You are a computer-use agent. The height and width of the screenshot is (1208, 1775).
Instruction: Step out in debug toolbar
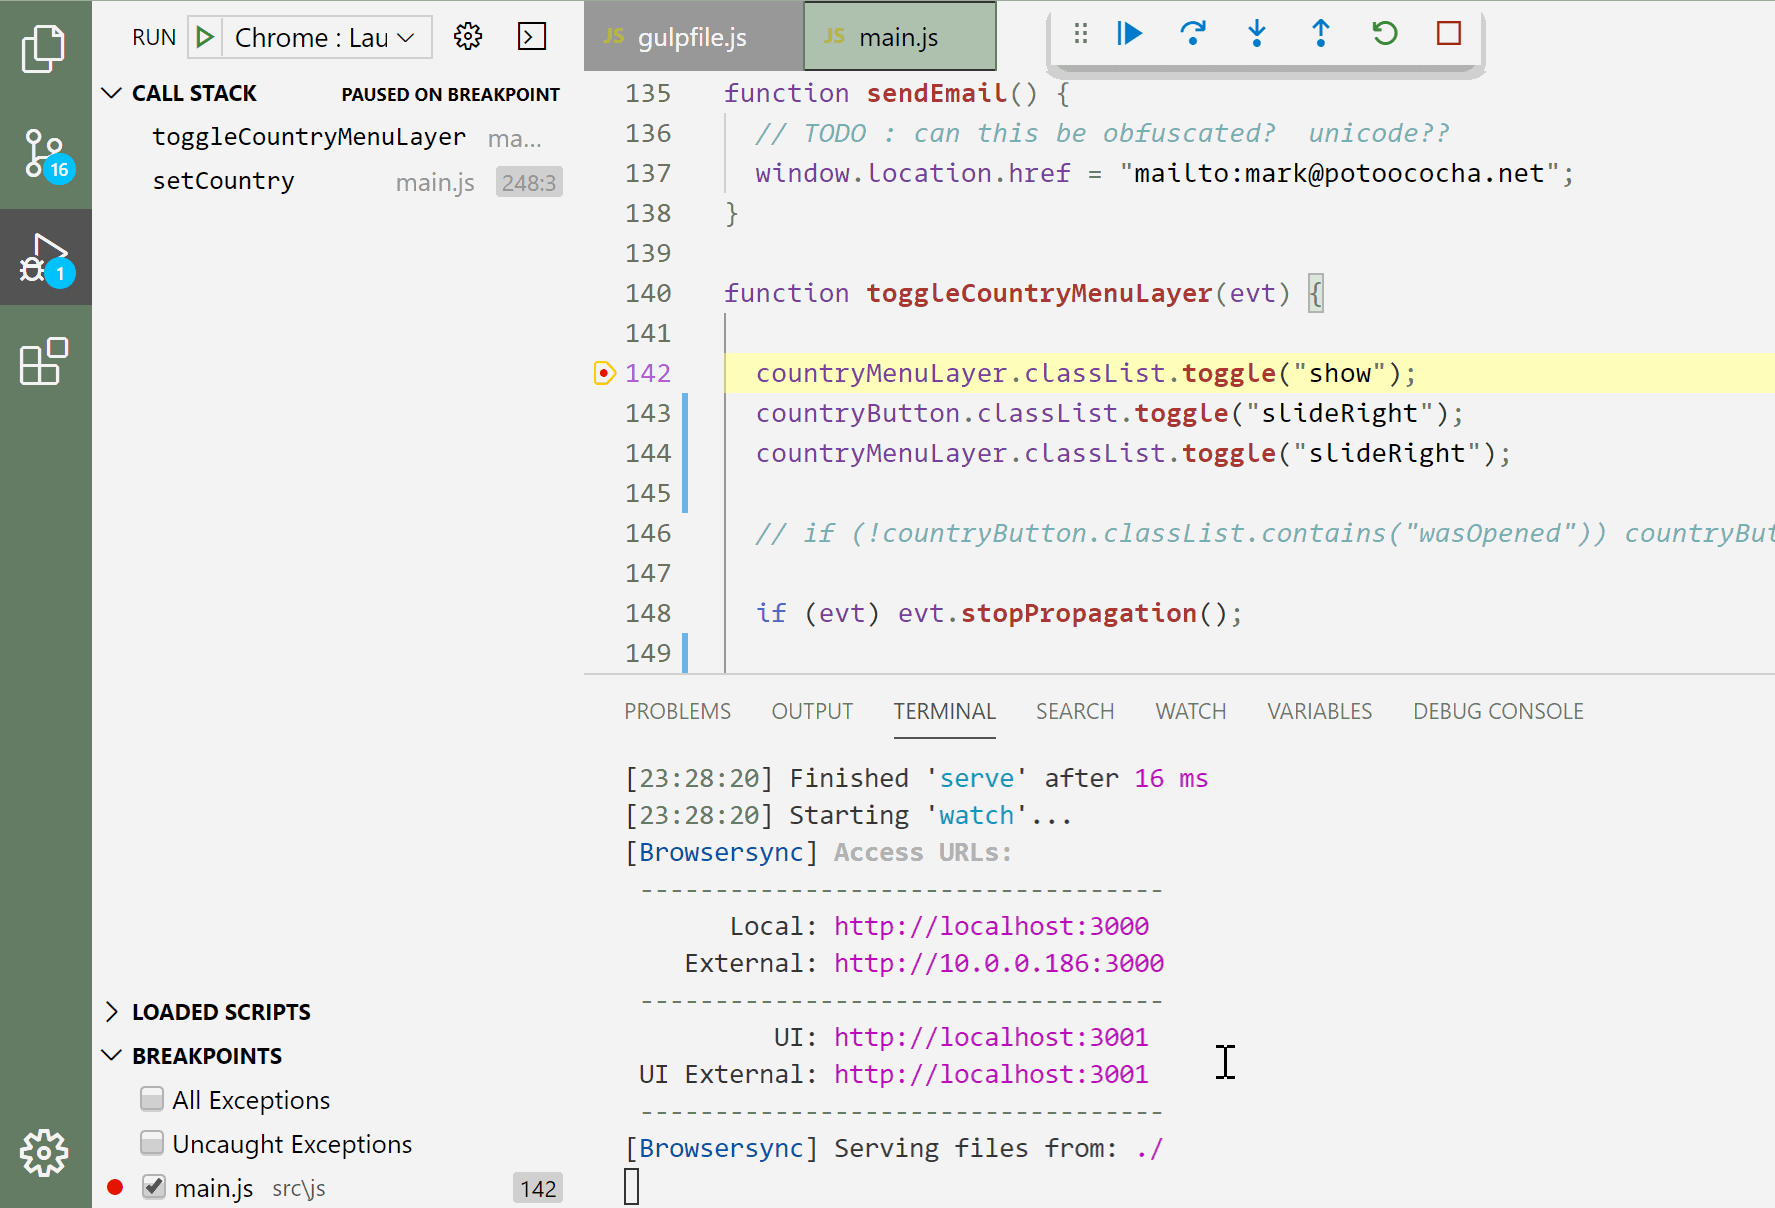coord(1321,34)
